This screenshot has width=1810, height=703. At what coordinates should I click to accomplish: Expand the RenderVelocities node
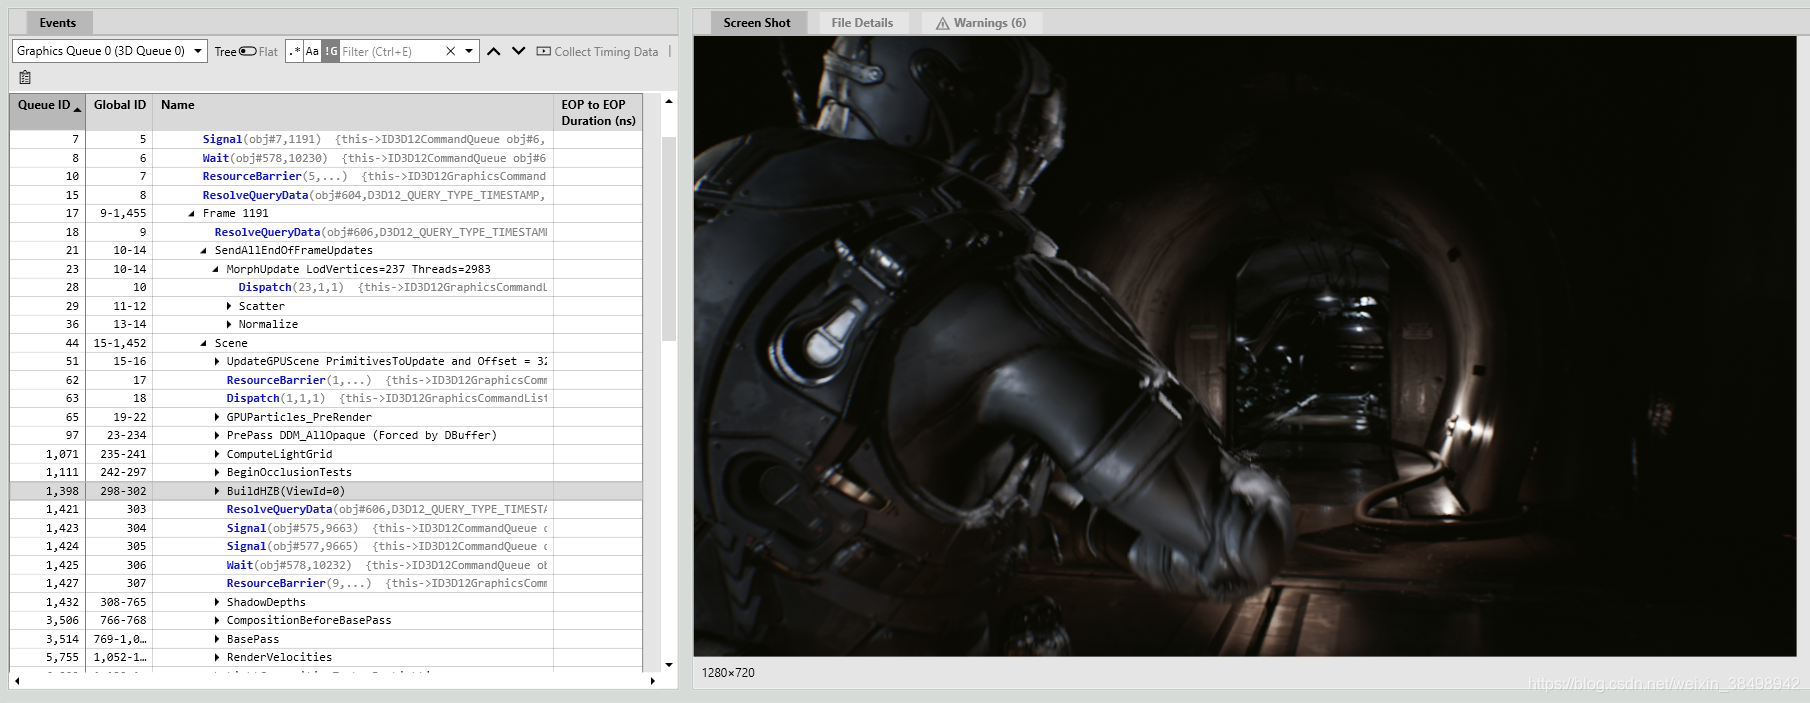point(217,658)
